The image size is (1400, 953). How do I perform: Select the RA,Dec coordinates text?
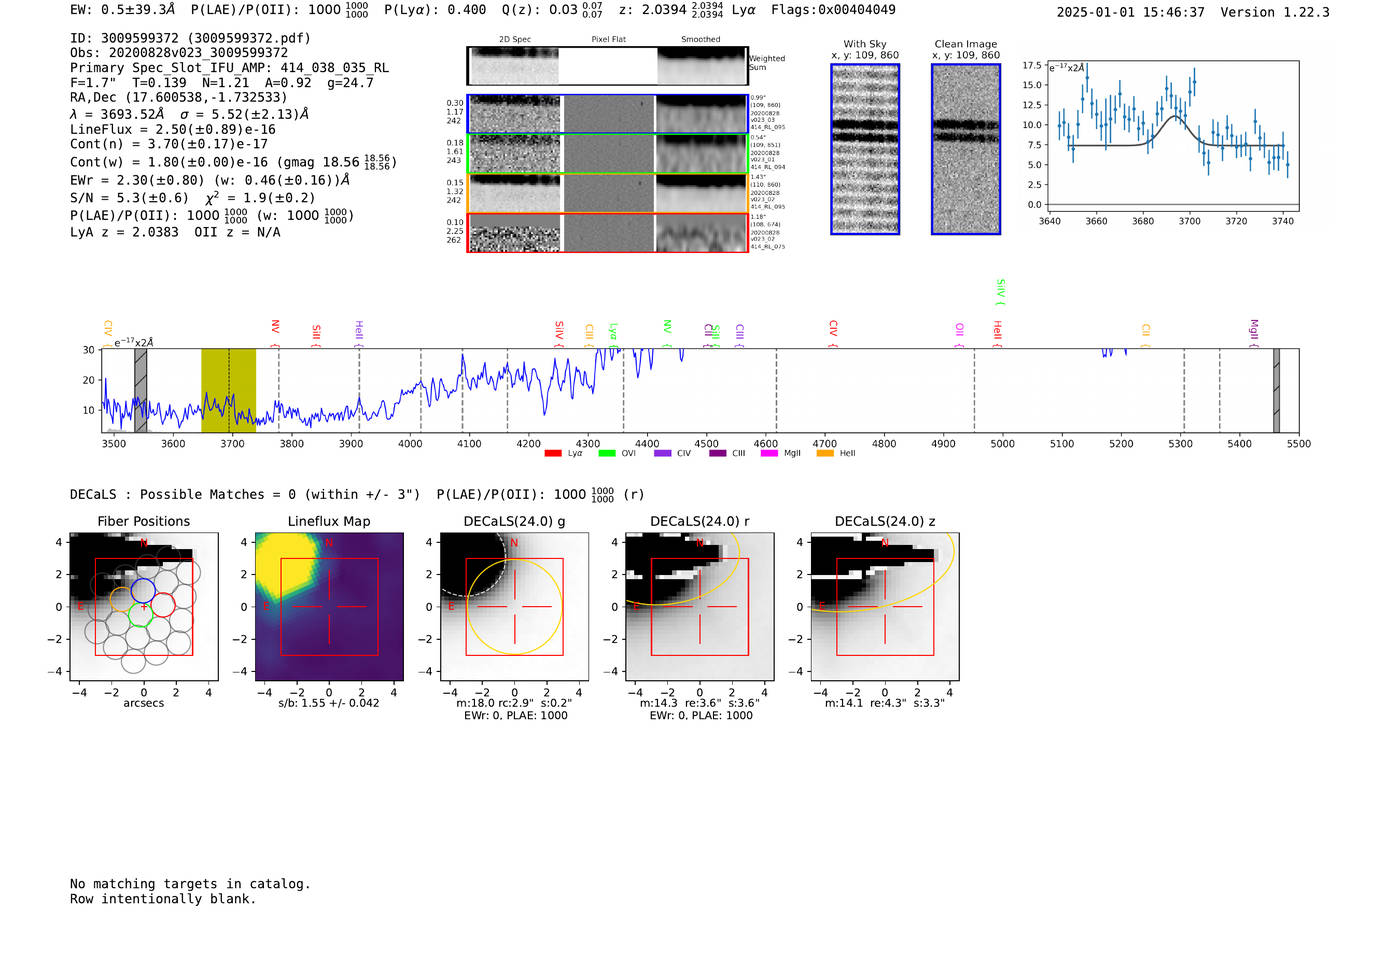tap(178, 97)
